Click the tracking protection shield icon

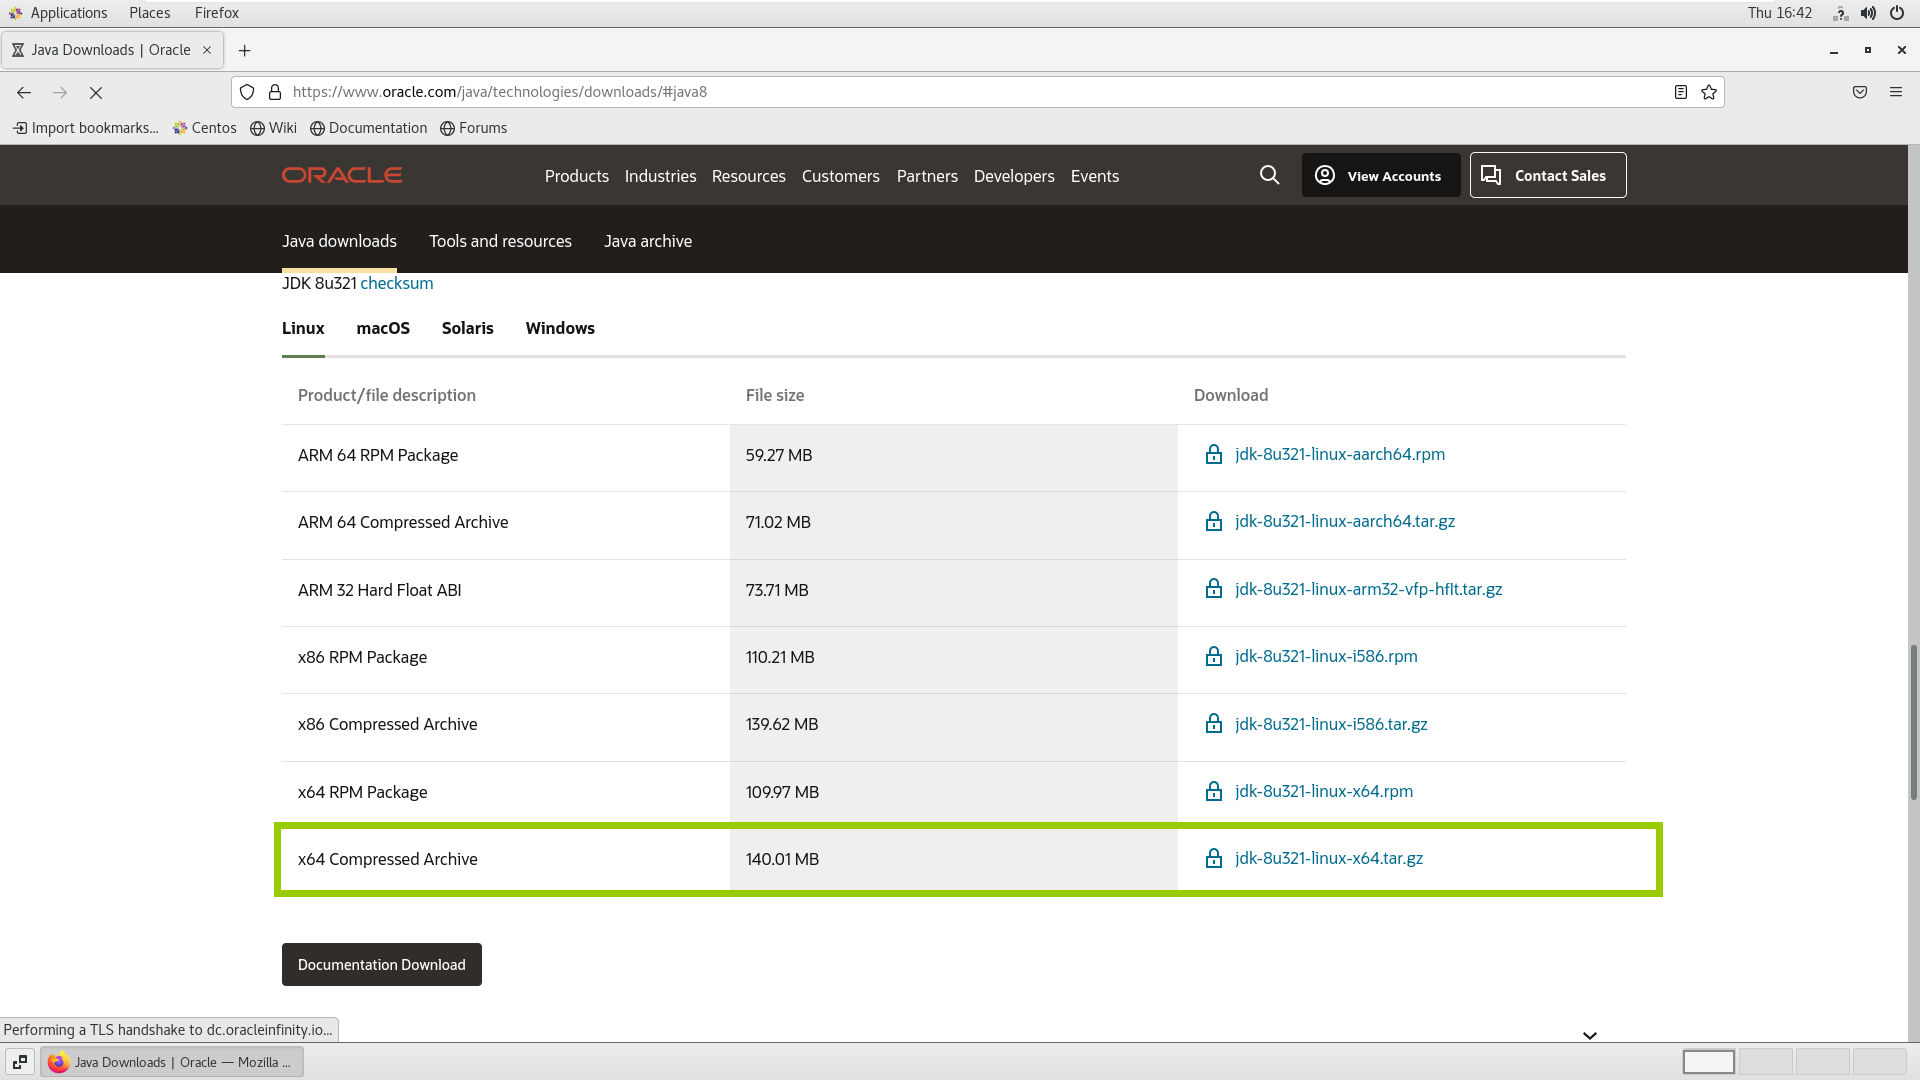tap(247, 92)
